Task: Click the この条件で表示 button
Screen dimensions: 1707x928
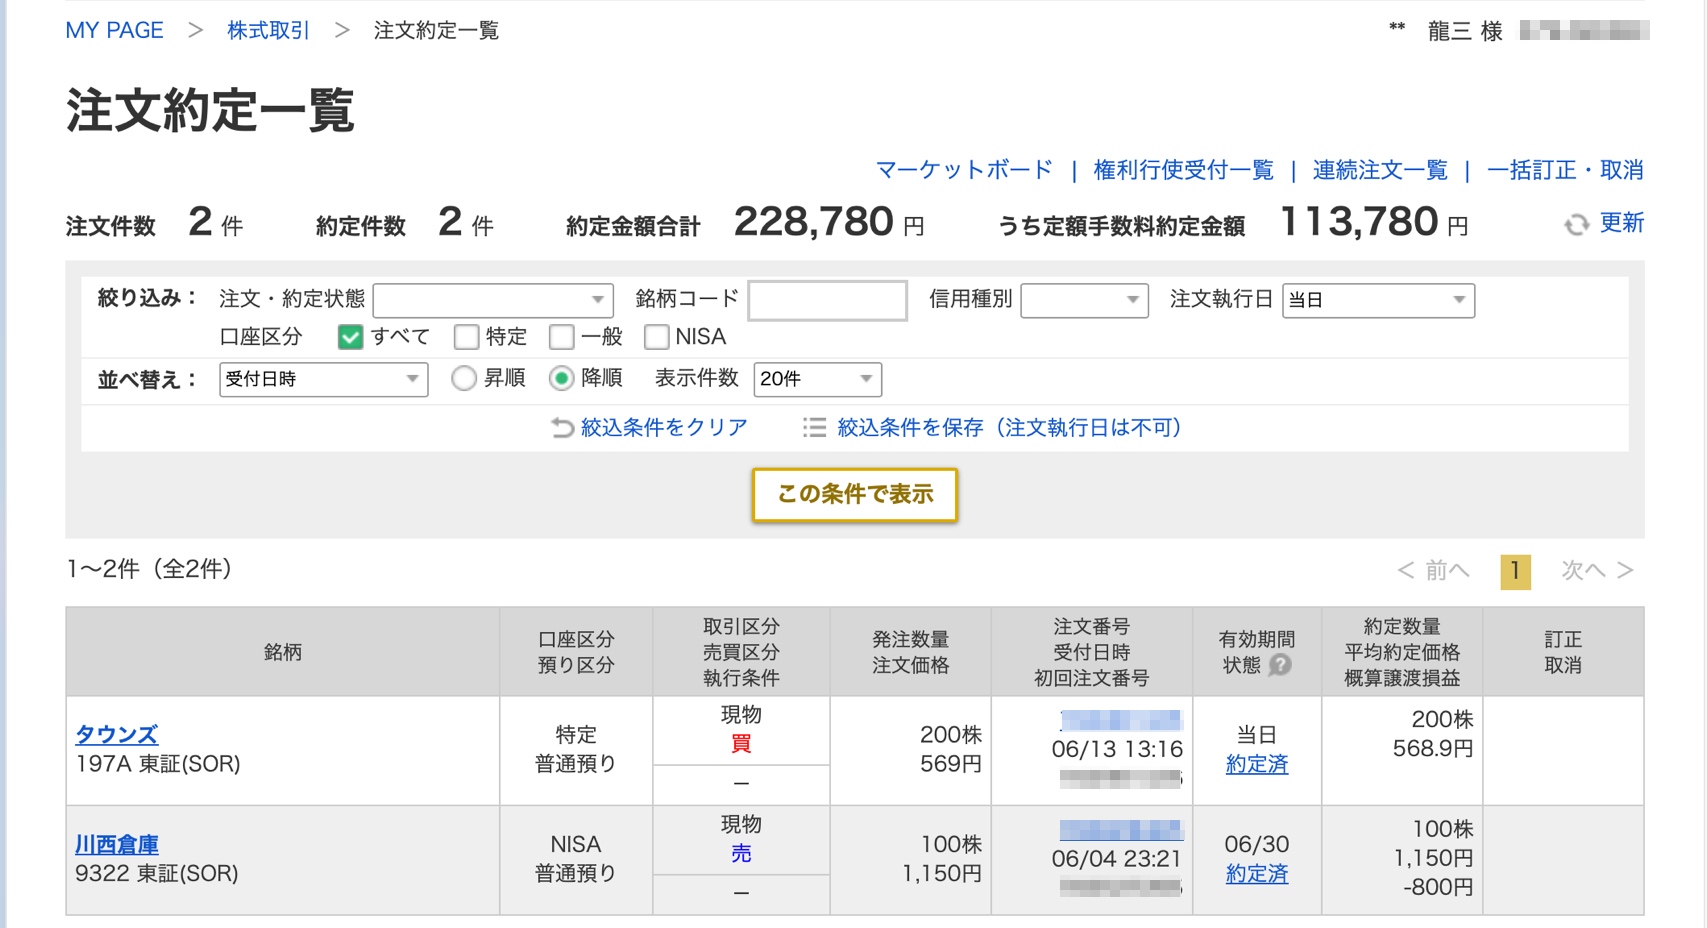Action: click(x=855, y=495)
